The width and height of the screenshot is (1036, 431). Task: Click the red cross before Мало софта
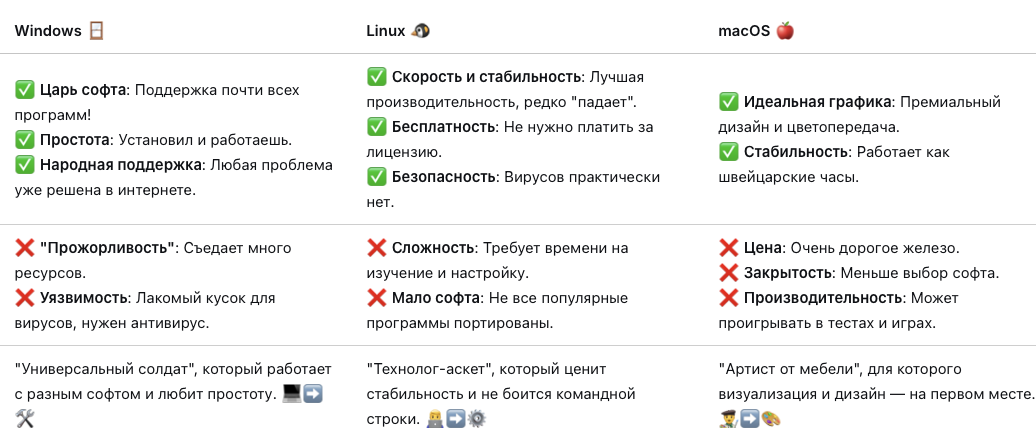377,297
